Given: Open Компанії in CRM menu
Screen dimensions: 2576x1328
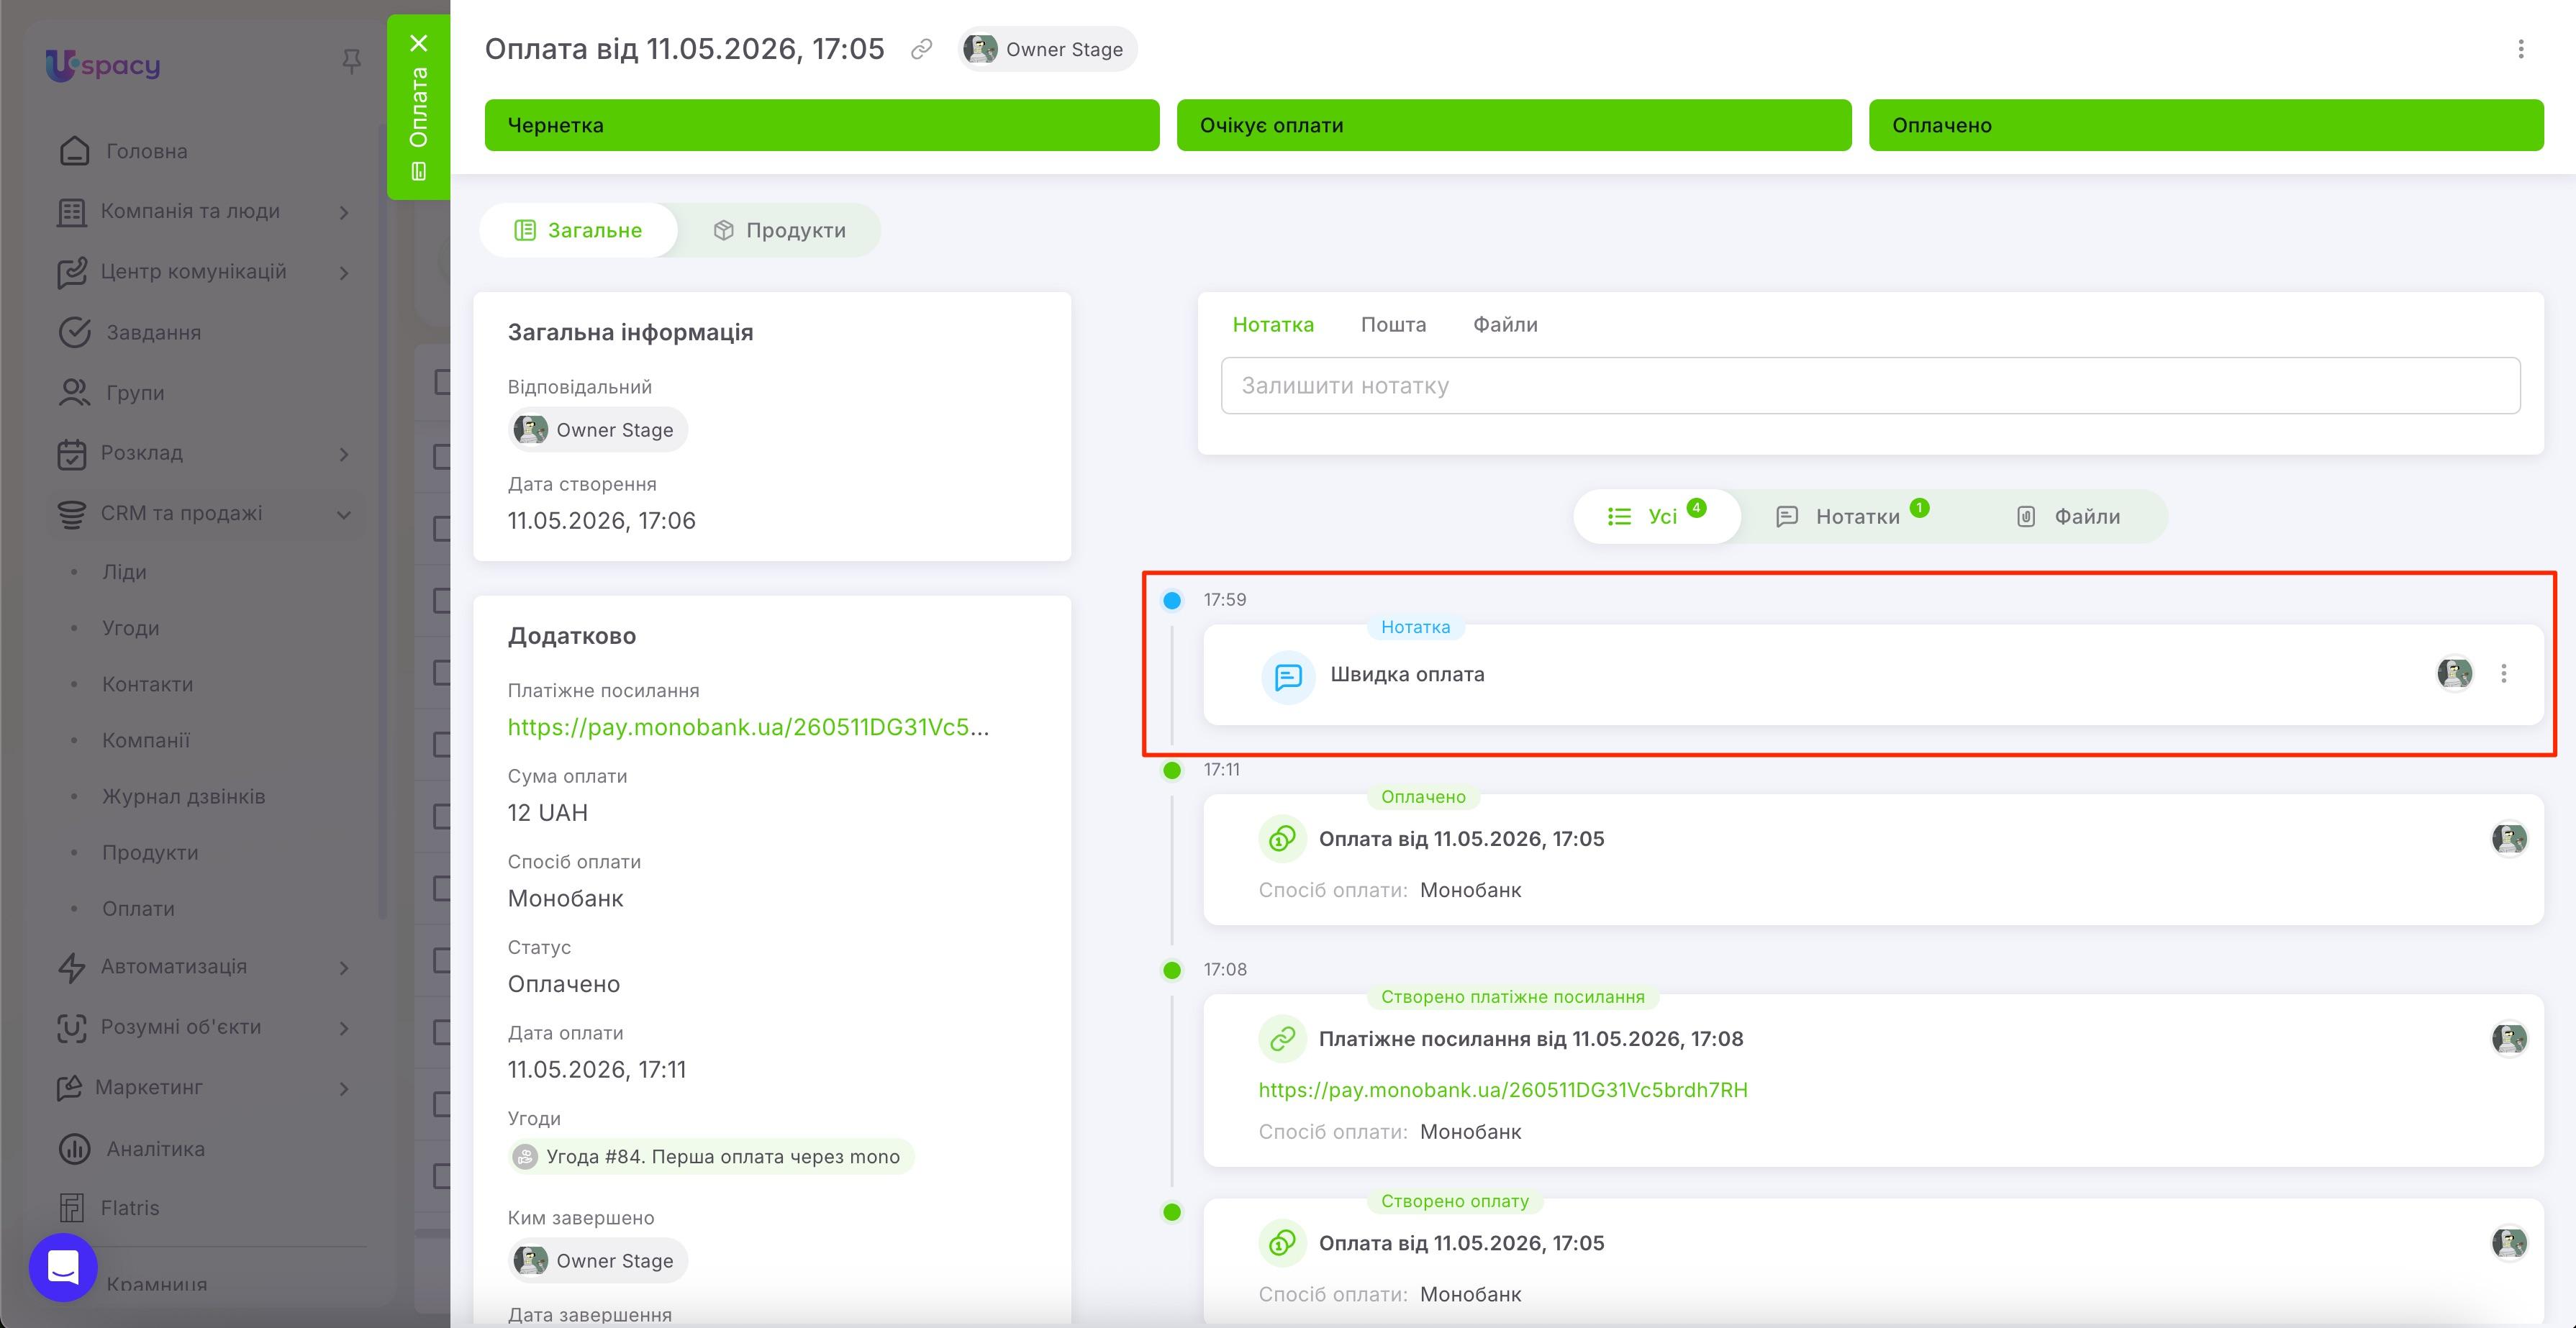Looking at the screenshot, I should (x=146, y=741).
